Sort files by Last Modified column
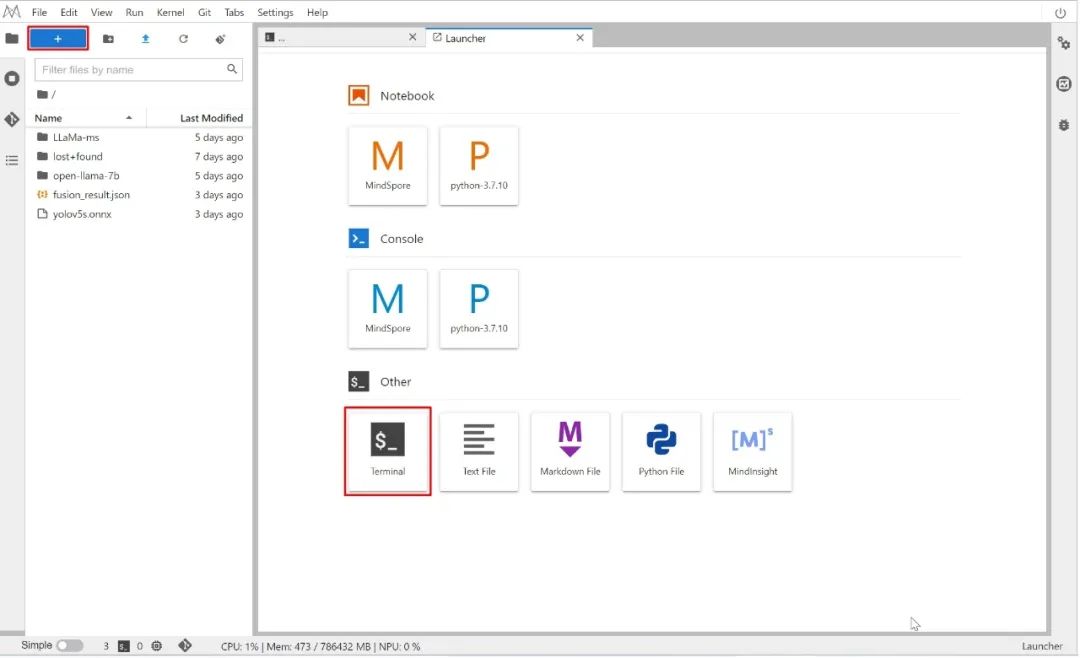The height and width of the screenshot is (658, 1080). tap(200, 118)
